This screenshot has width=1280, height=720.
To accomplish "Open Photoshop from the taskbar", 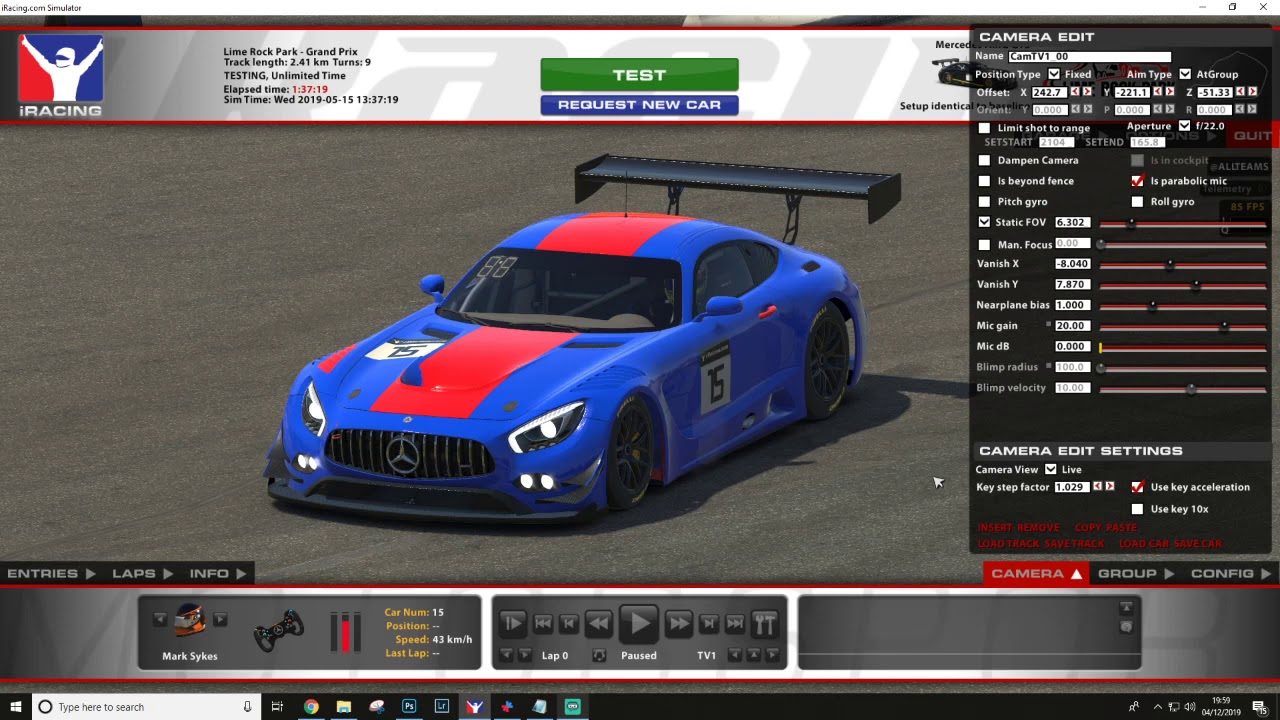I will (x=409, y=706).
